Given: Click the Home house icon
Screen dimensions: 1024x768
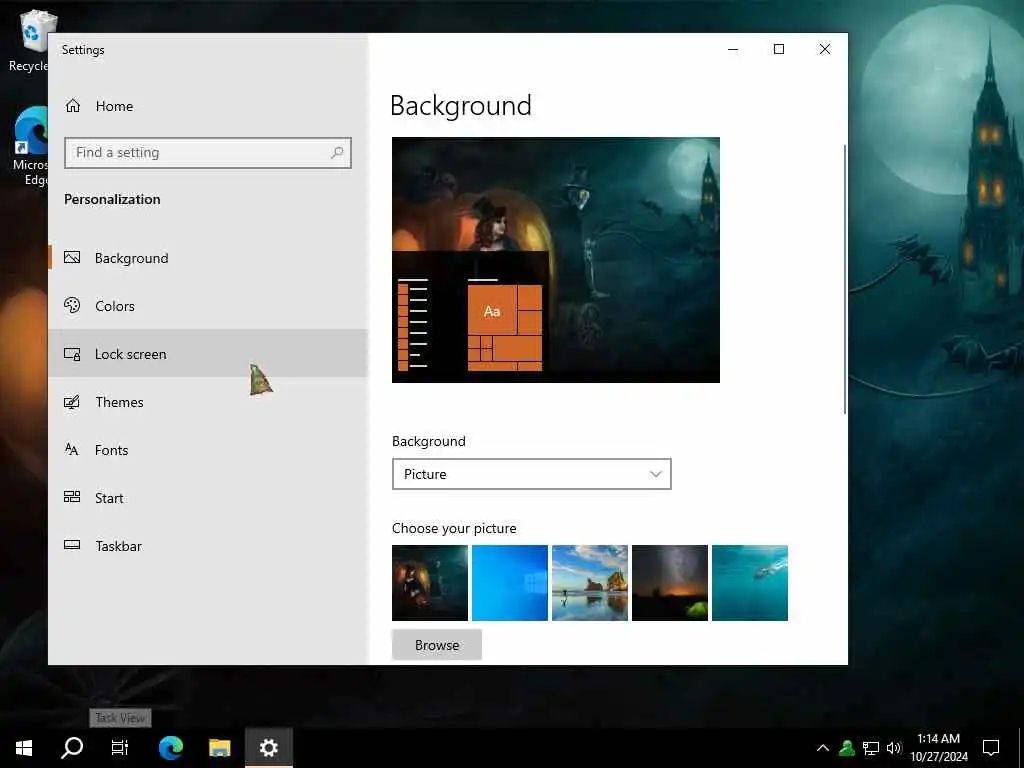Looking at the screenshot, I should [x=72, y=106].
